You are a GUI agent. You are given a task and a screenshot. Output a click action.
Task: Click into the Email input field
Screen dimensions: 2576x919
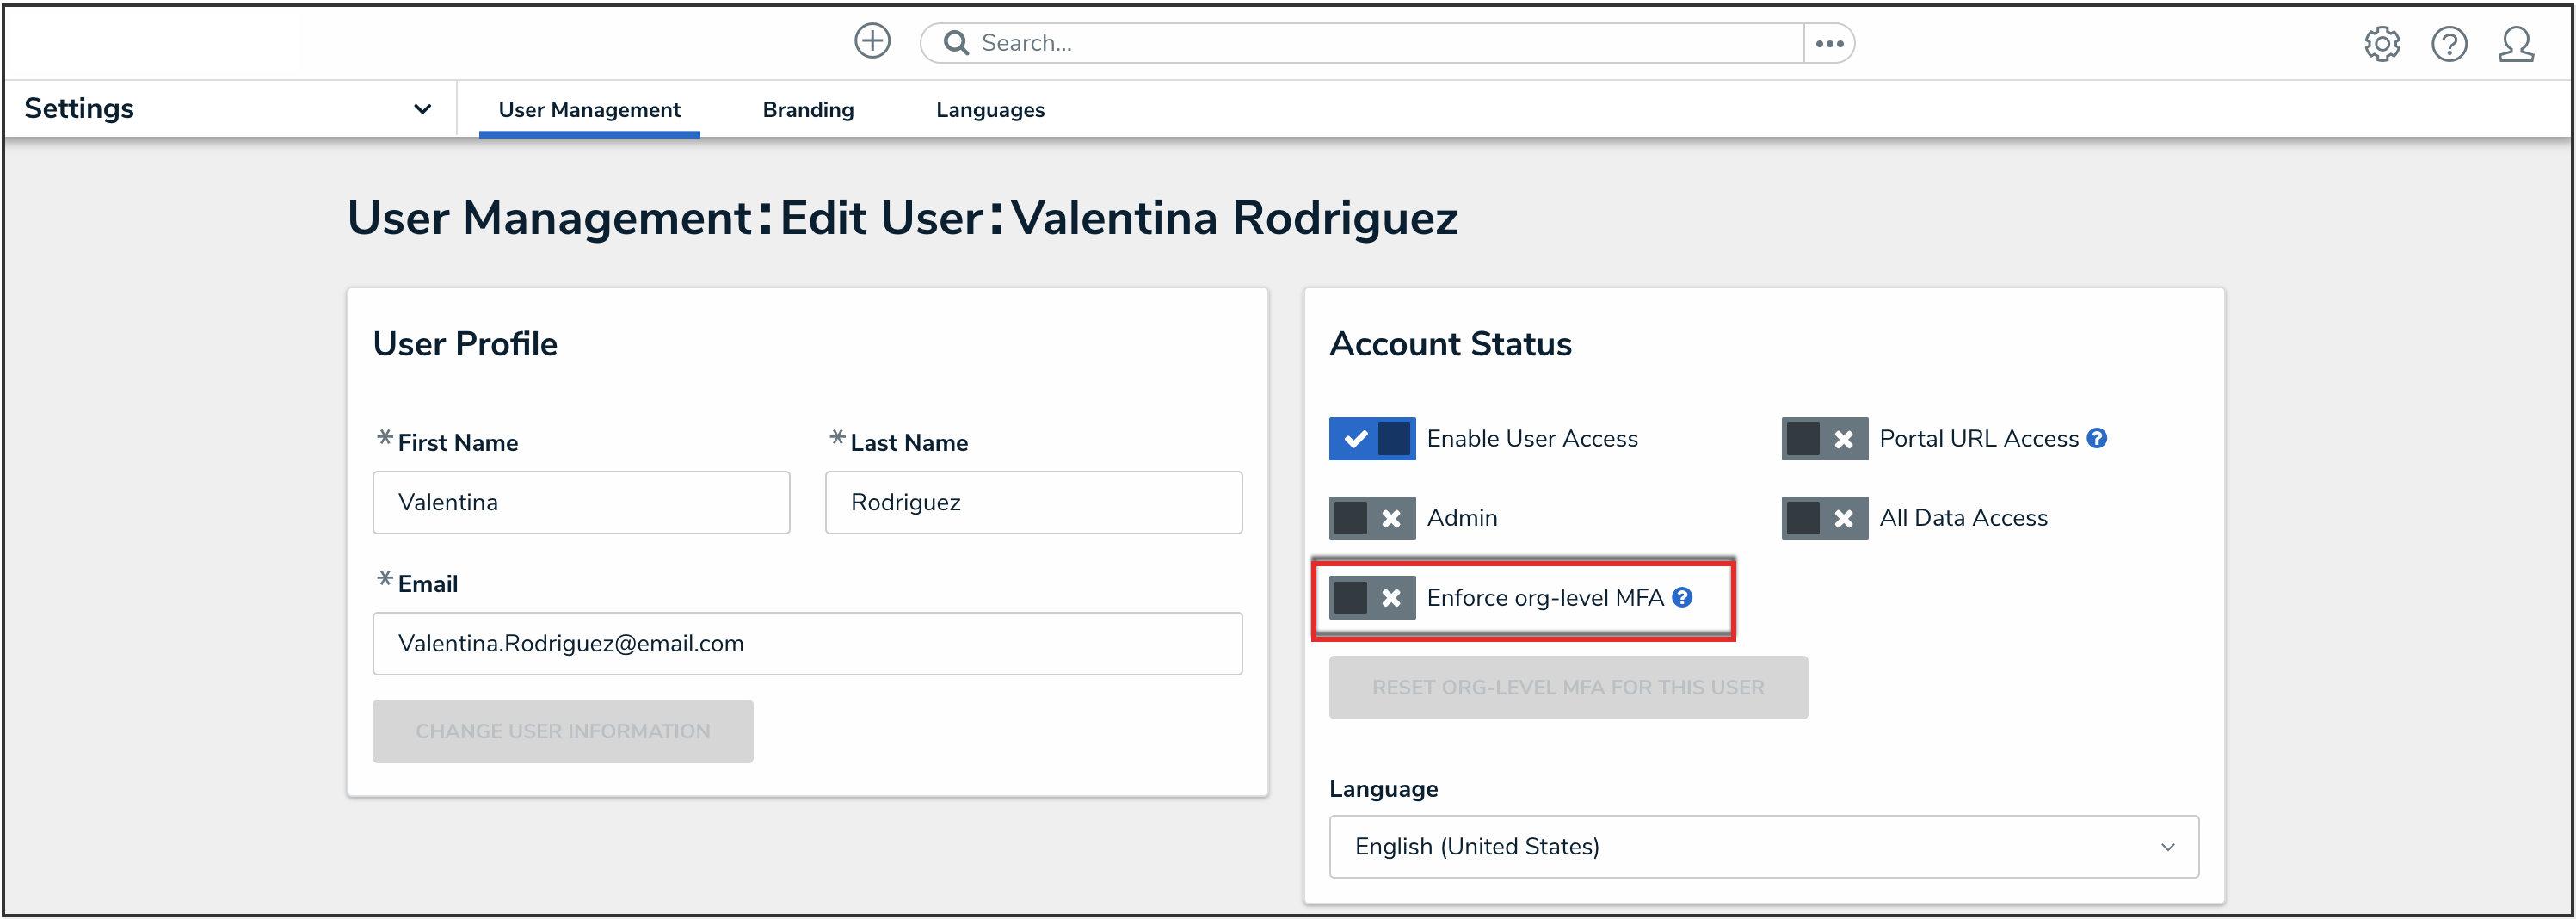tap(806, 643)
